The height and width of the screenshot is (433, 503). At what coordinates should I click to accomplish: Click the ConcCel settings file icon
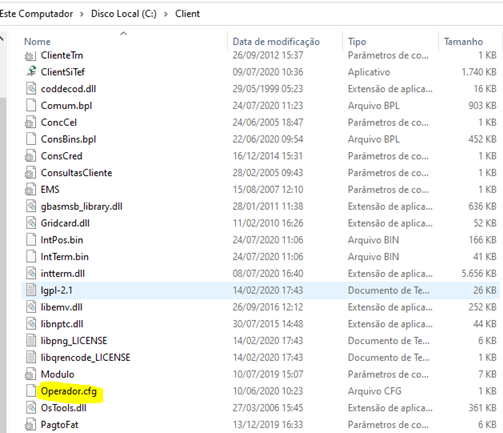tap(31, 123)
